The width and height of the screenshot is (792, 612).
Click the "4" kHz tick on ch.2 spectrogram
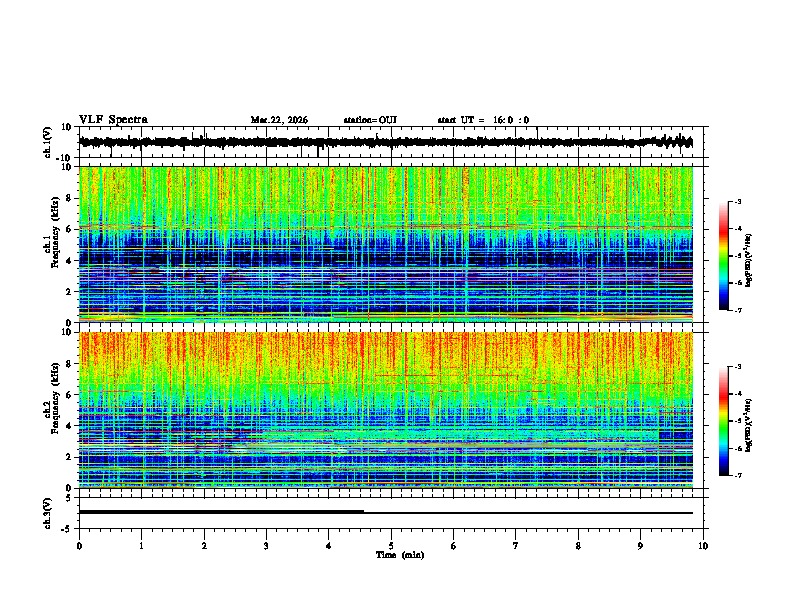pyautogui.click(x=69, y=426)
